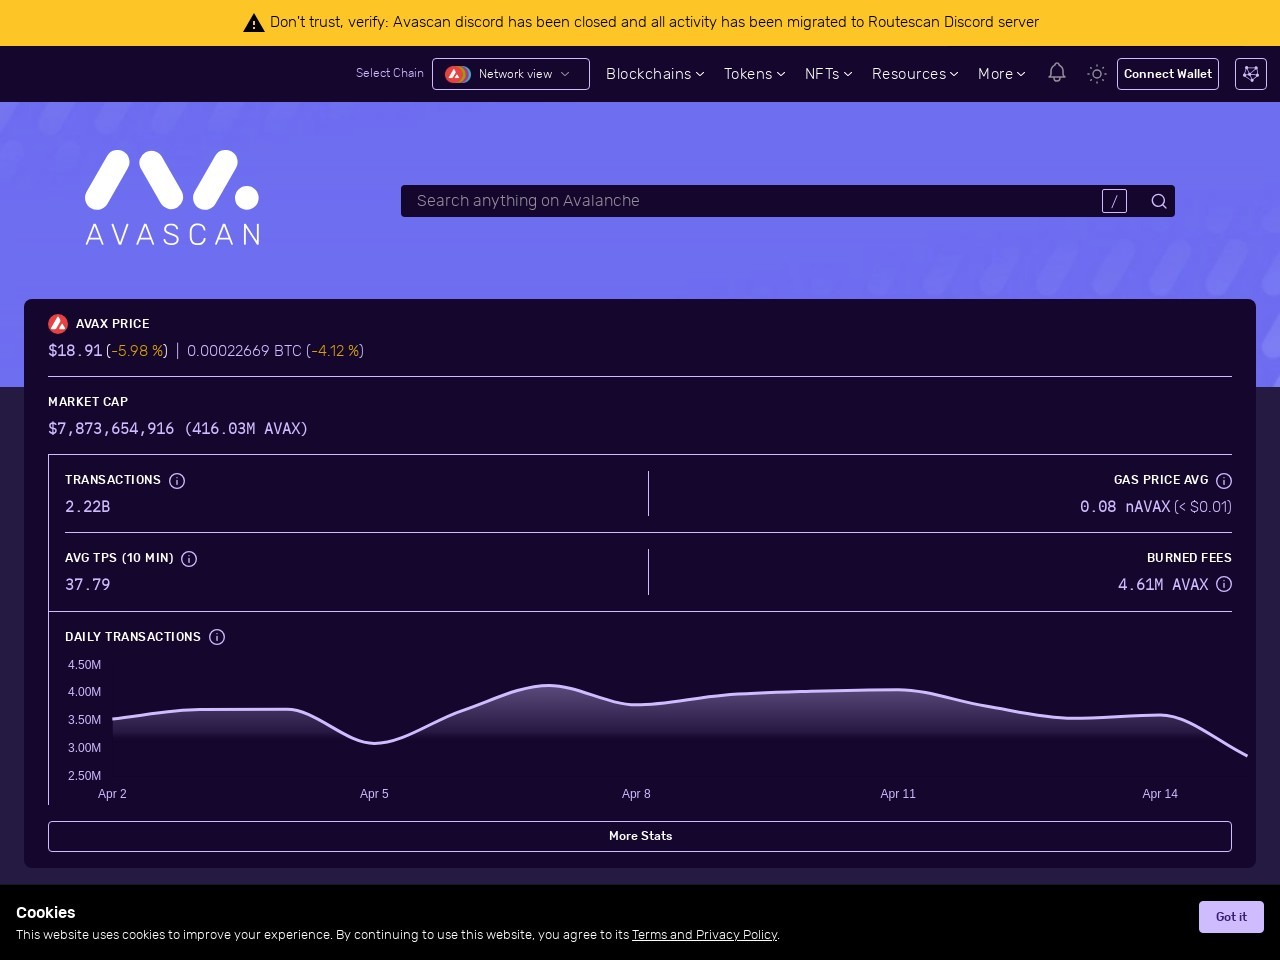Screen dimensions: 1280x960
Task: Click the Connect Wallet button
Action: (x=1167, y=74)
